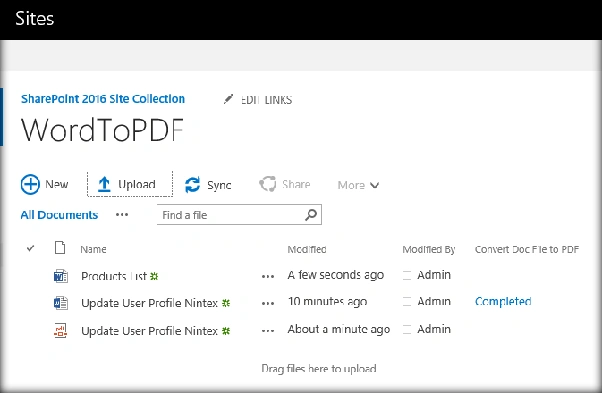The width and height of the screenshot is (602, 394).
Task: Click the Completed workflow status link
Action: (503, 301)
